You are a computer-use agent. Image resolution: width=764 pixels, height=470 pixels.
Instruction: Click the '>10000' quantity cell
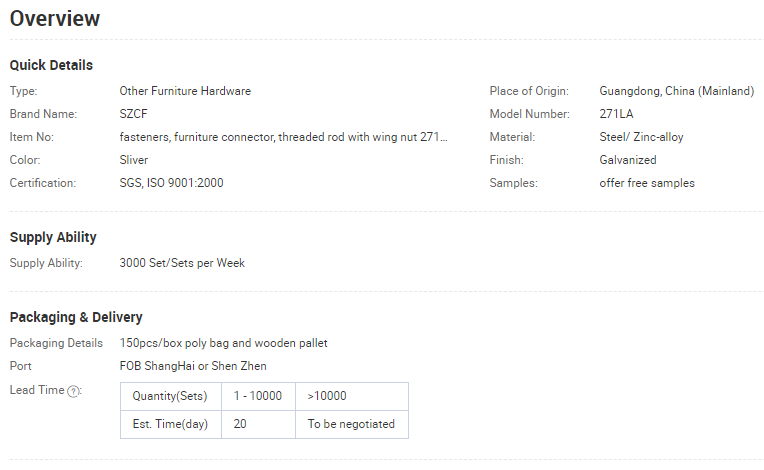click(x=352, y=396)
